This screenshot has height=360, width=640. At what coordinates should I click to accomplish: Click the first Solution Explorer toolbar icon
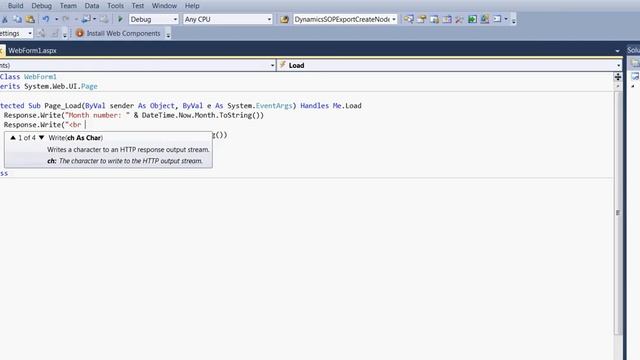pos(635,64)
